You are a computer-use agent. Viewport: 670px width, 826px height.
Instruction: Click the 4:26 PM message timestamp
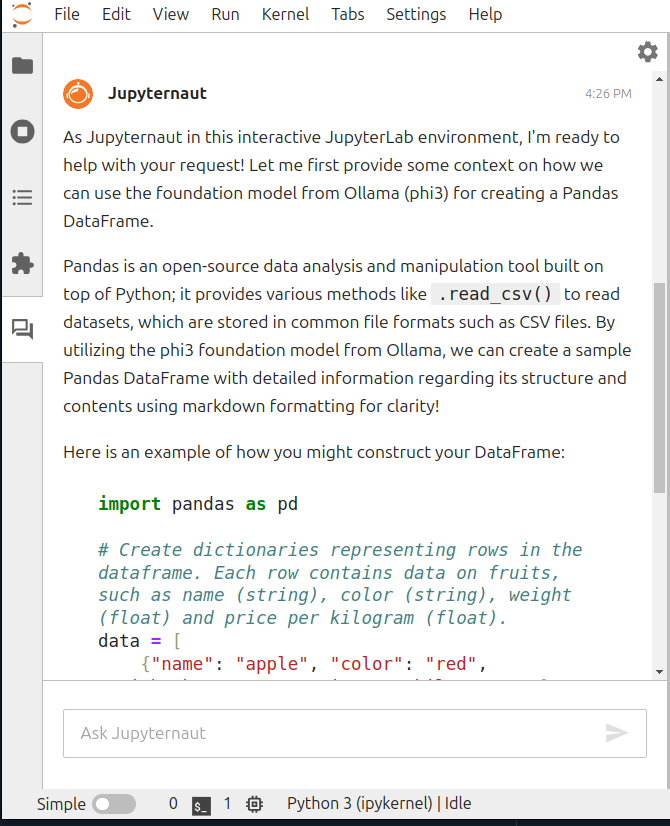pos(608,94)
